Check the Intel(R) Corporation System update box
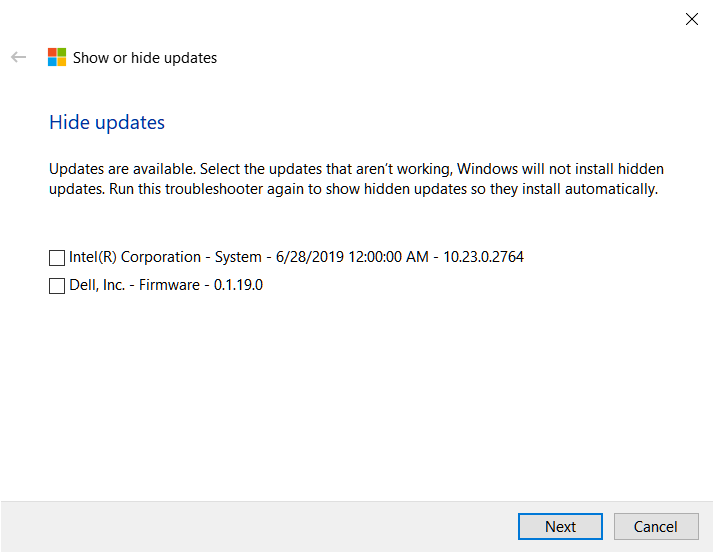714x553 pixels. pos(57,258)
